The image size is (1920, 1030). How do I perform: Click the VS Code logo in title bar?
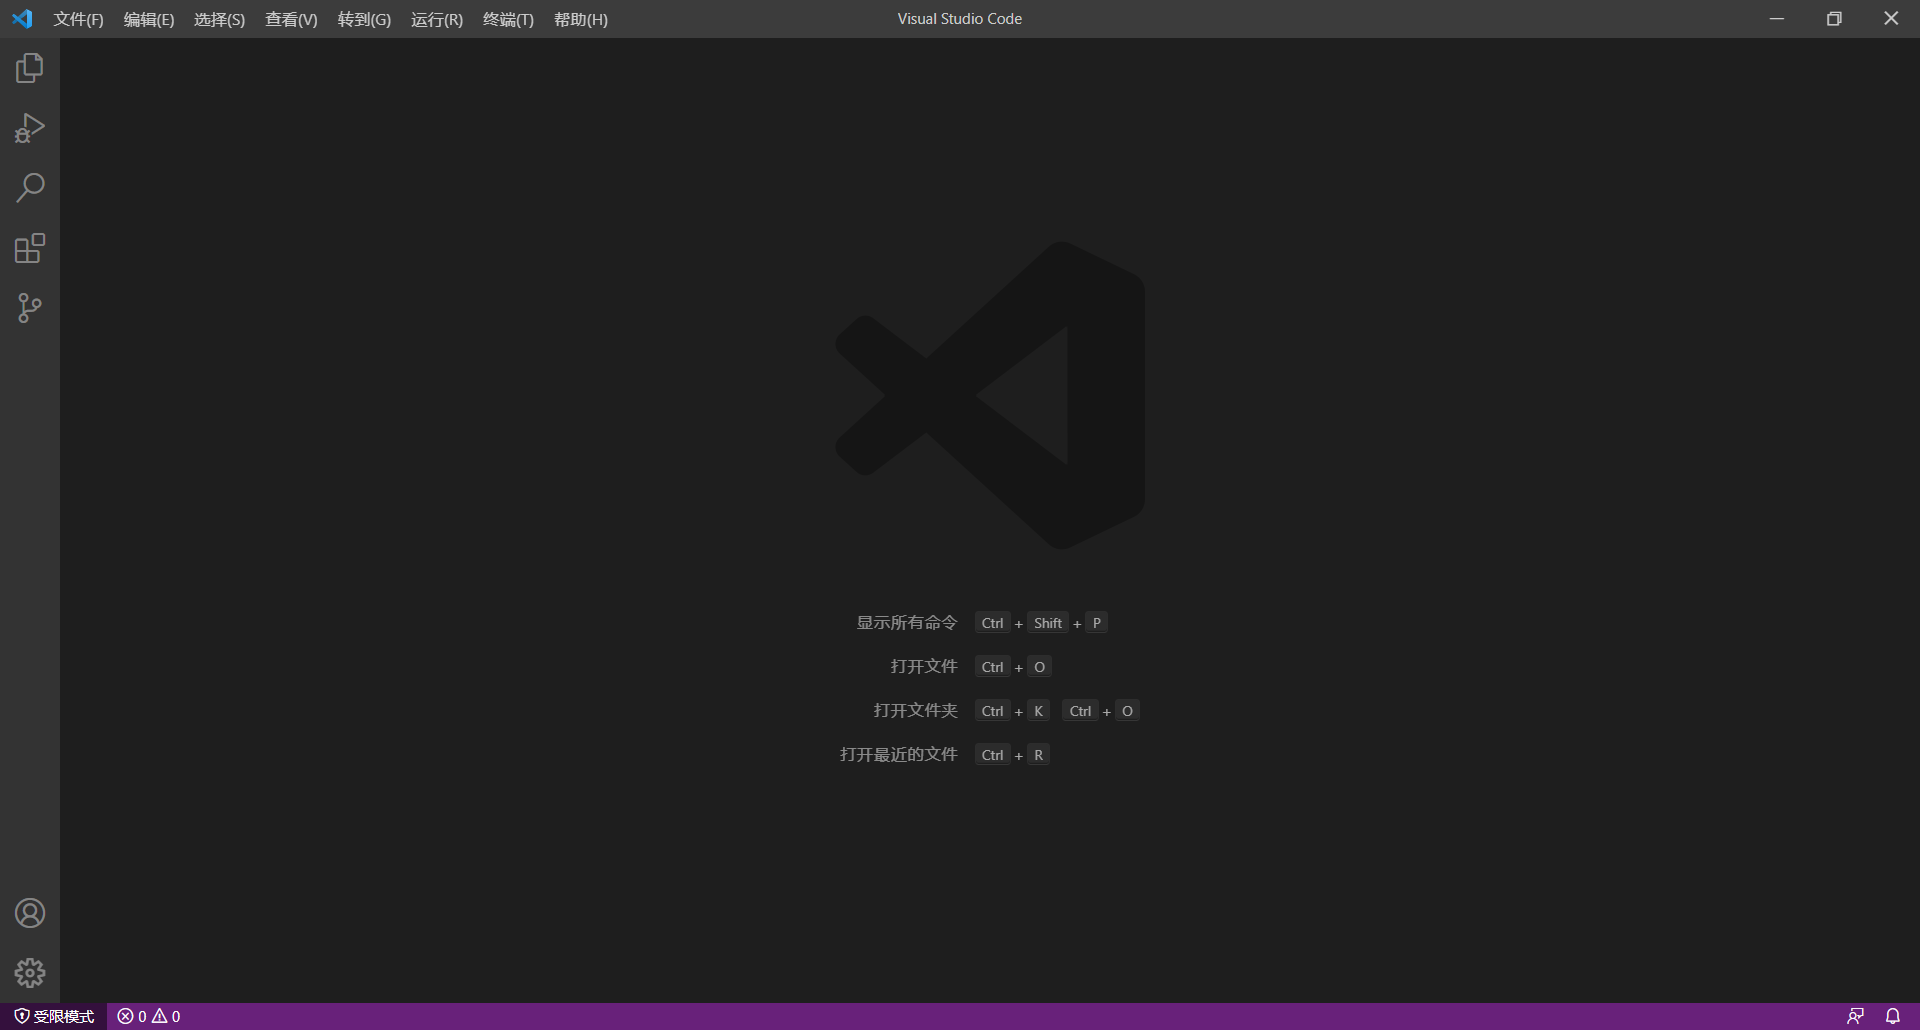[x=22, y=19]
